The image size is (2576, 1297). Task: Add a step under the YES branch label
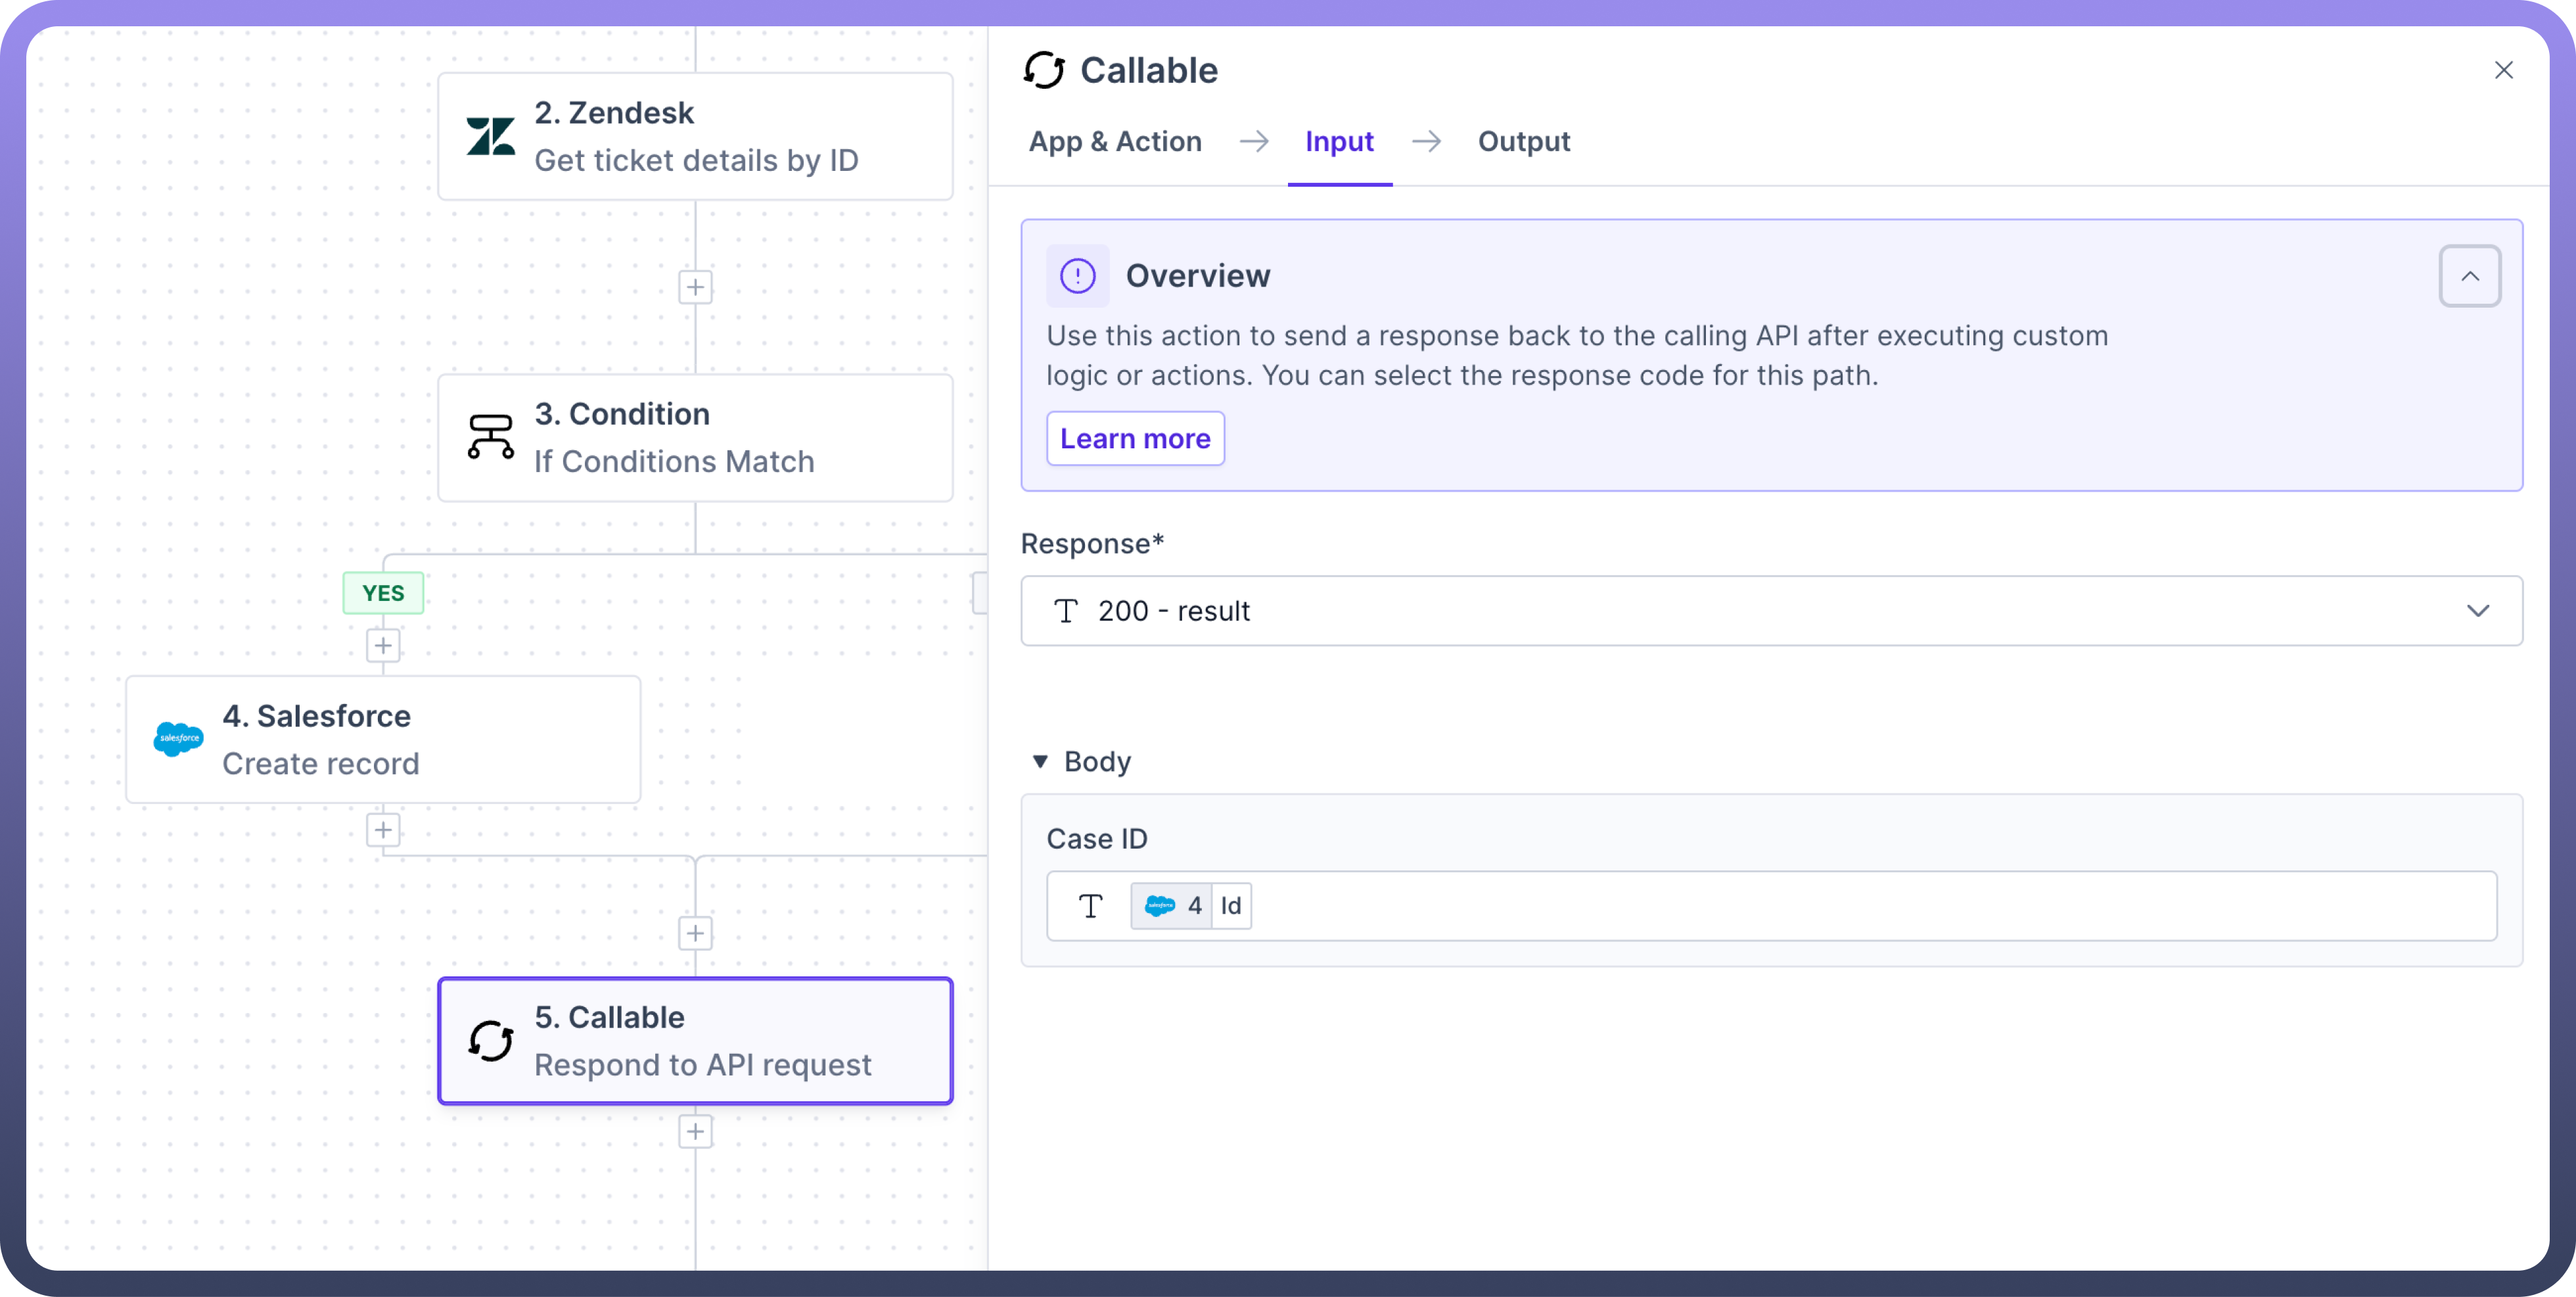tap(383, 646)
